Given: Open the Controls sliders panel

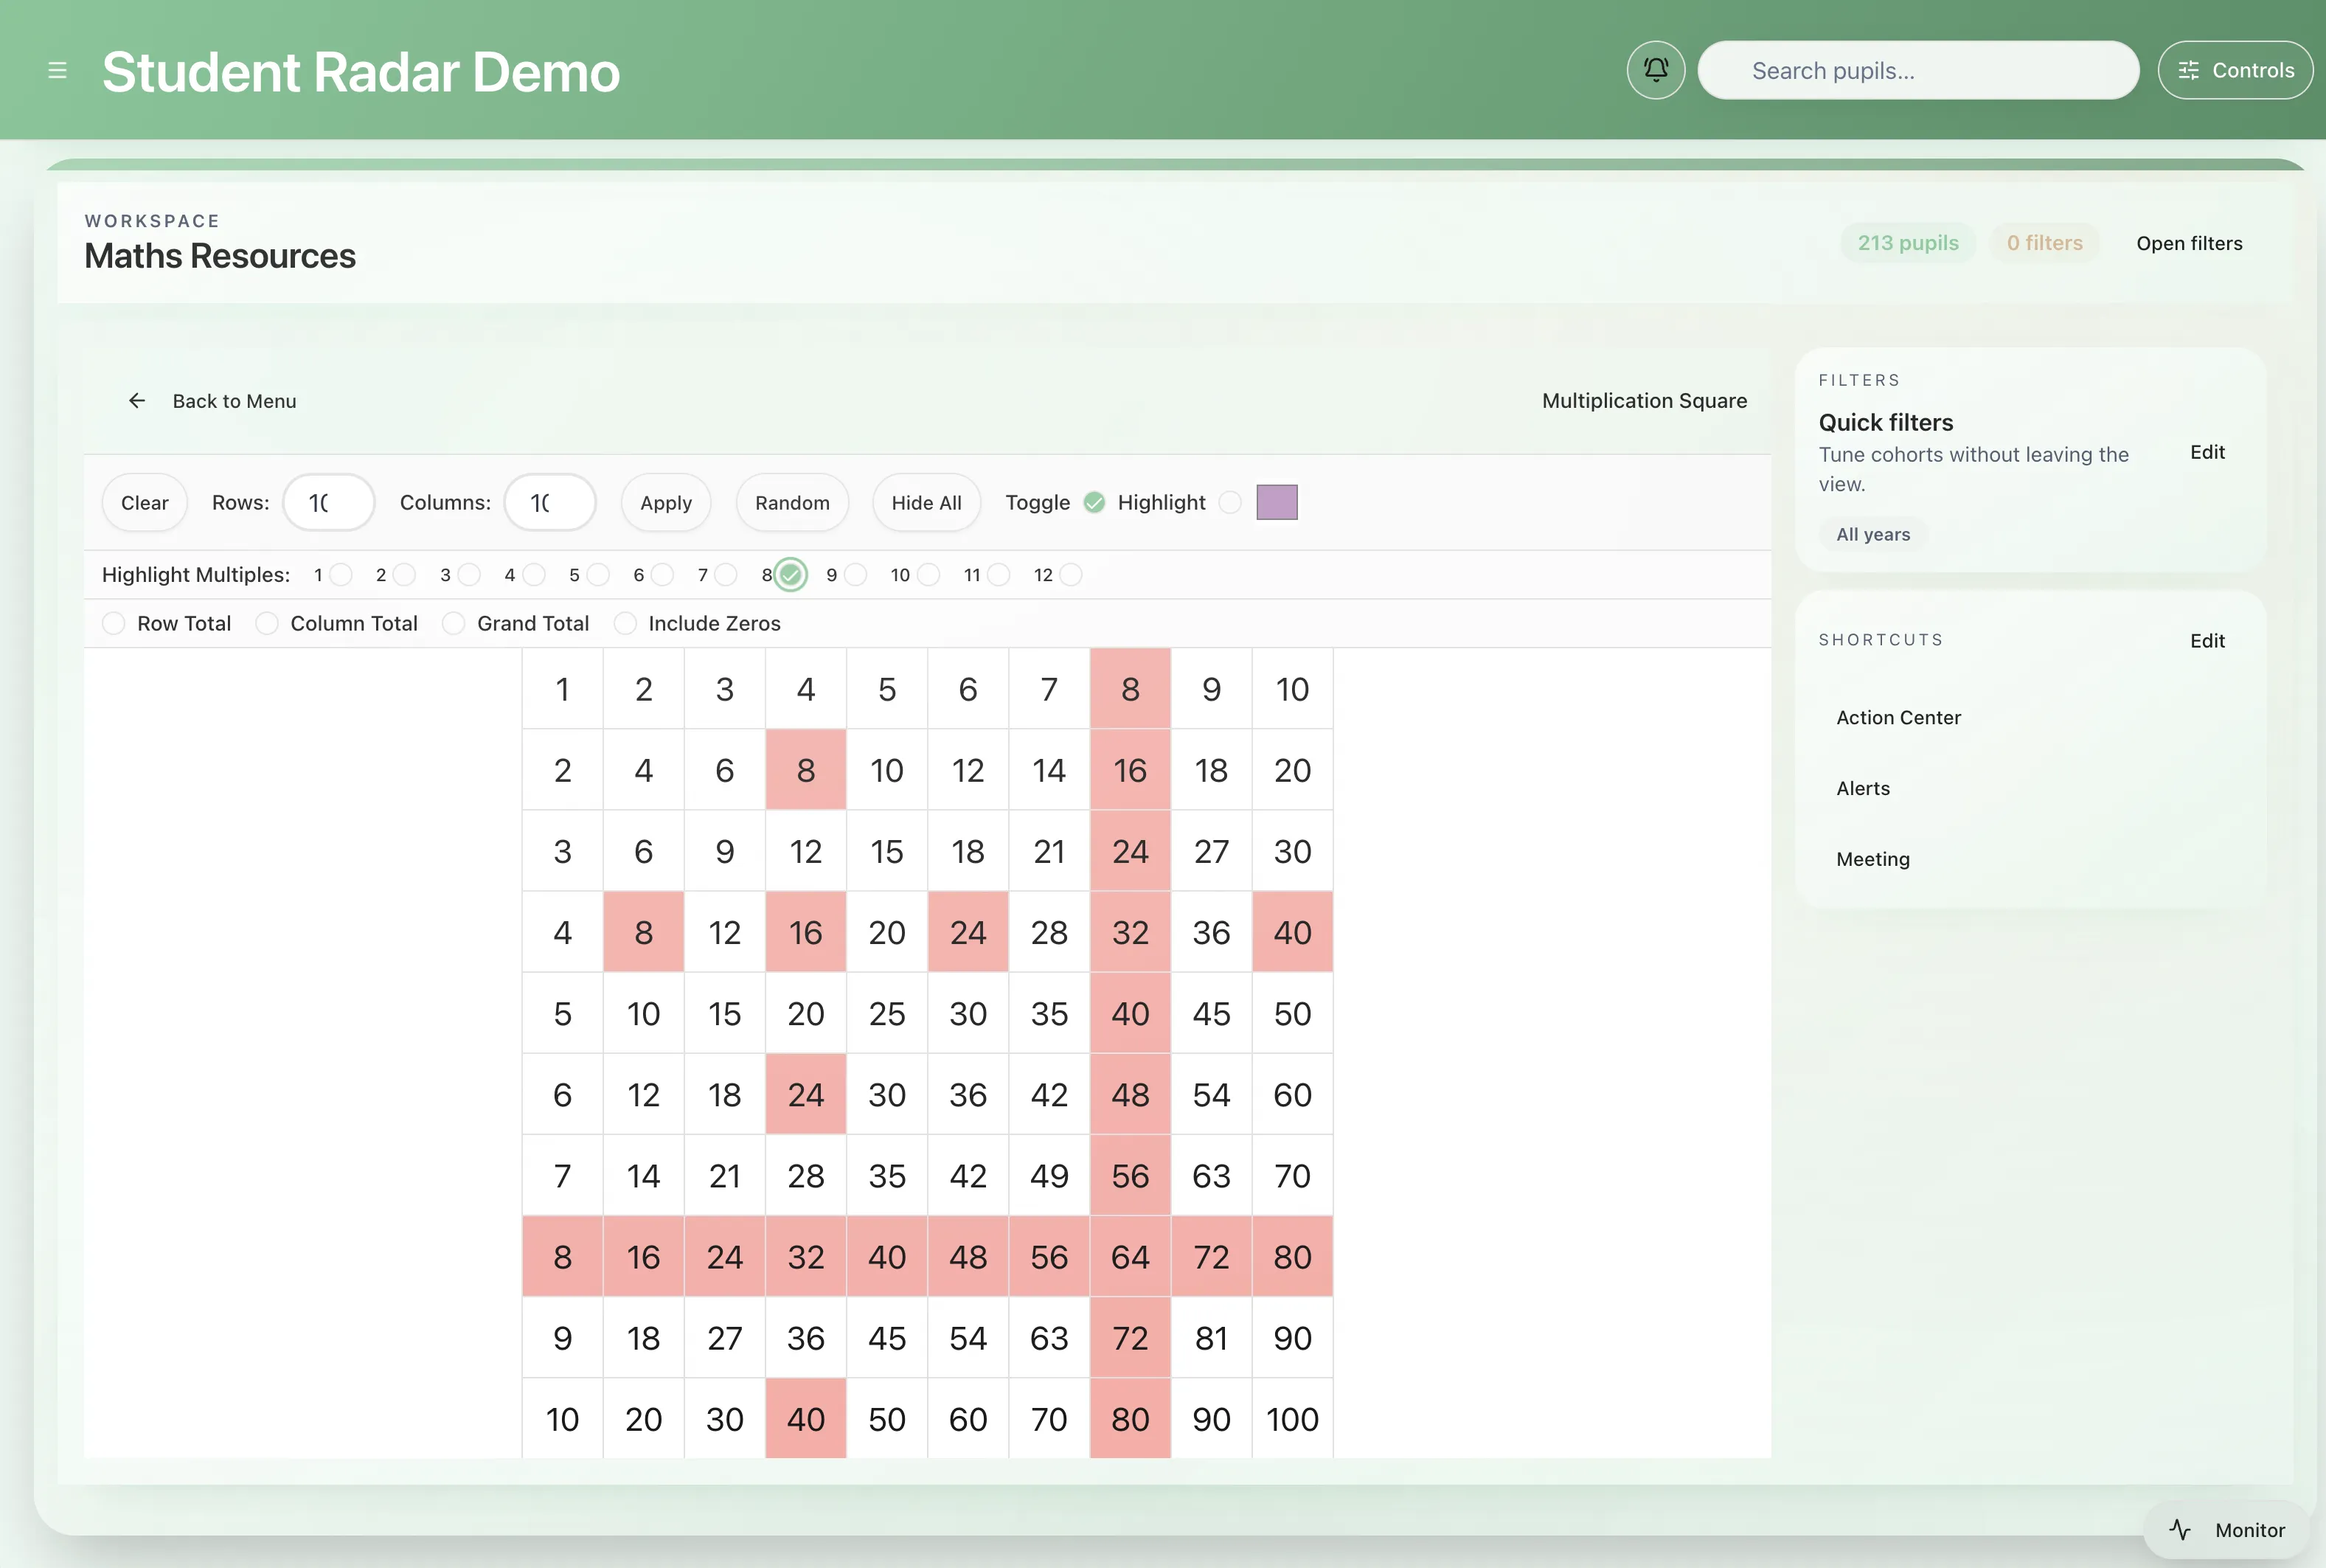Looking at the screenshot, I should (x=2235, y=70).
